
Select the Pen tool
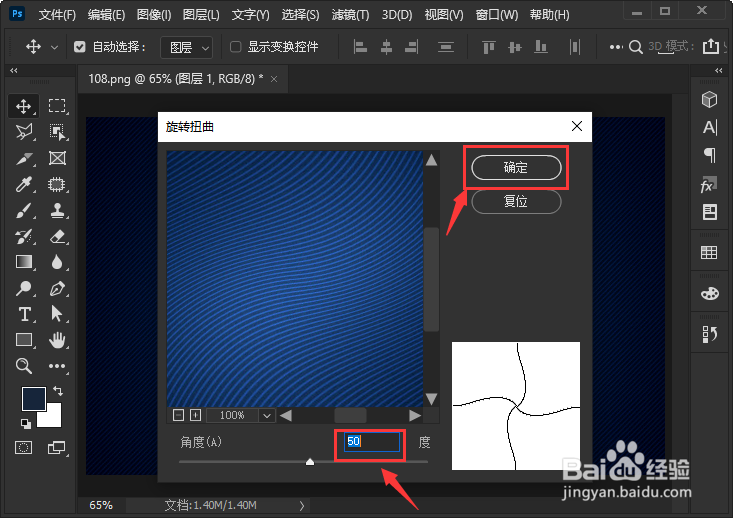57,288
